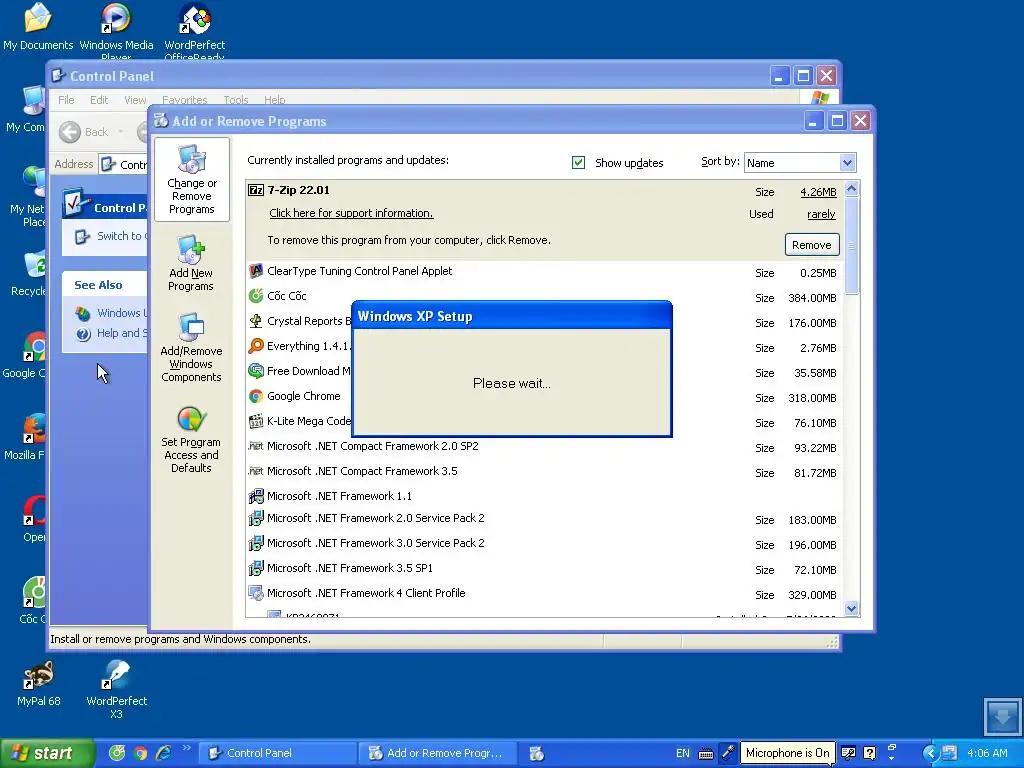Click the ClearType Tuning applet icon

(256, 271)
